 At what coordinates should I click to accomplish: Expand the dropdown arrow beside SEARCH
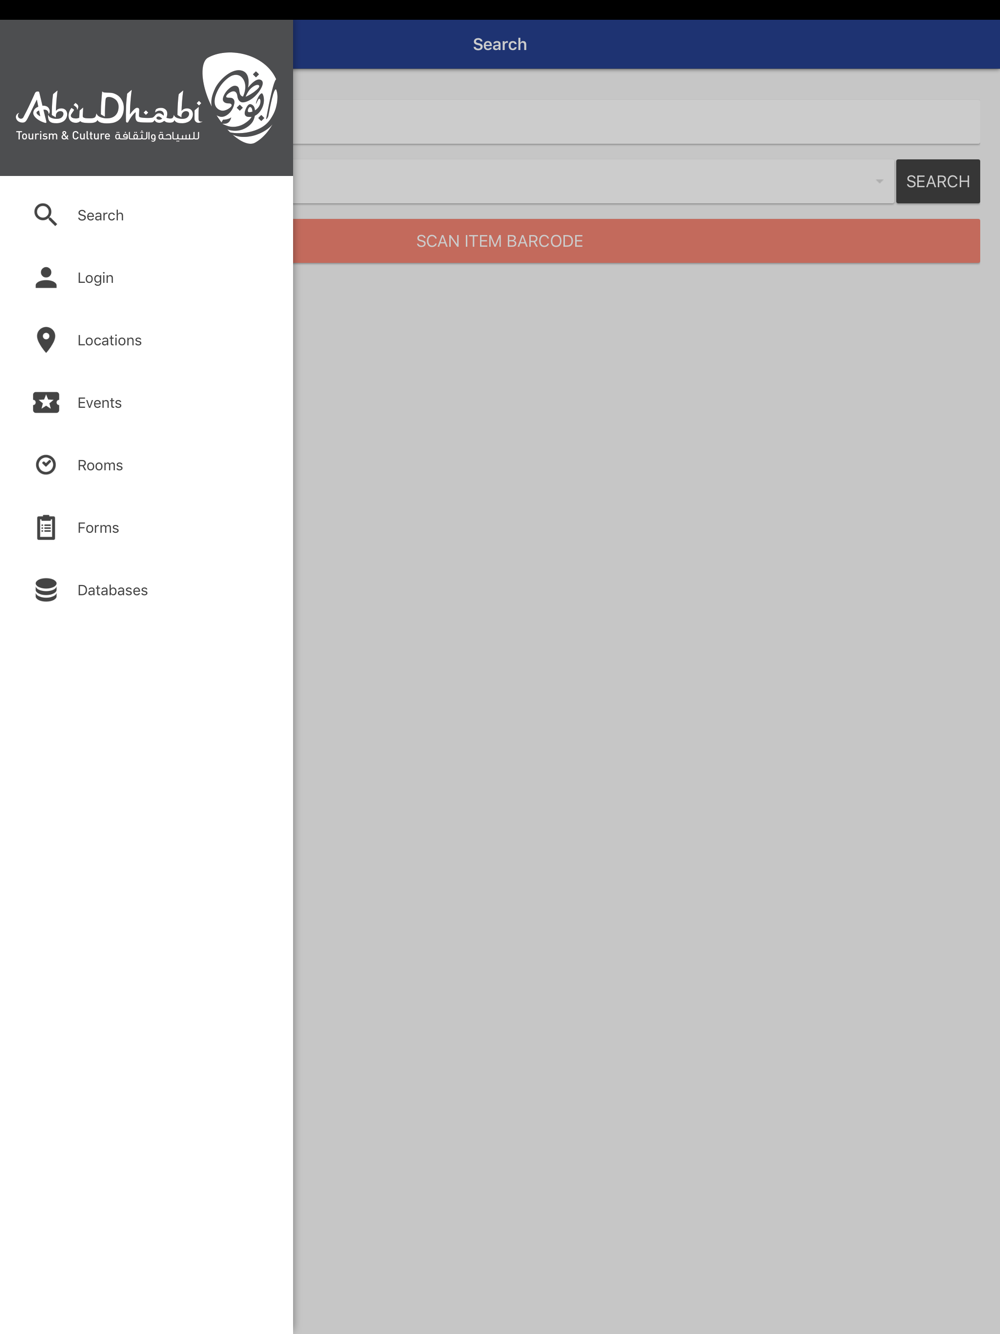[879, 182]
